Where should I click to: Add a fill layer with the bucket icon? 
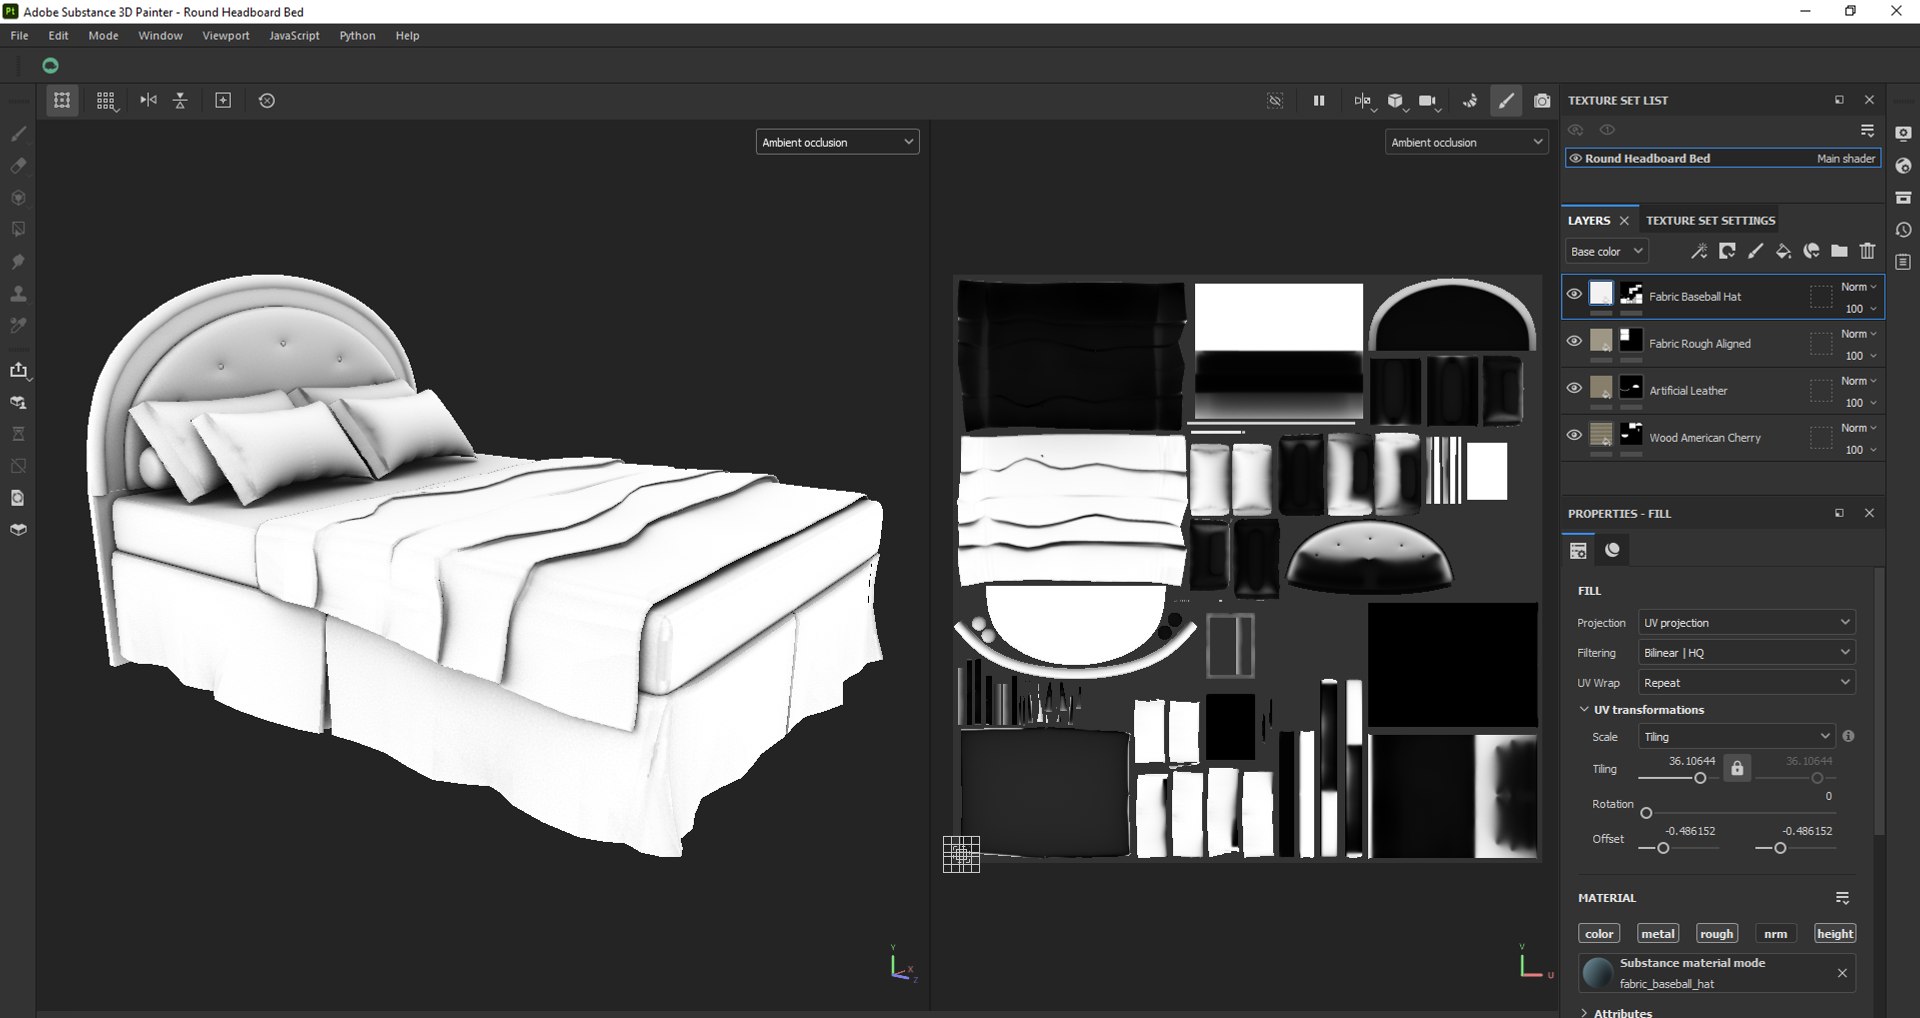1783,251
